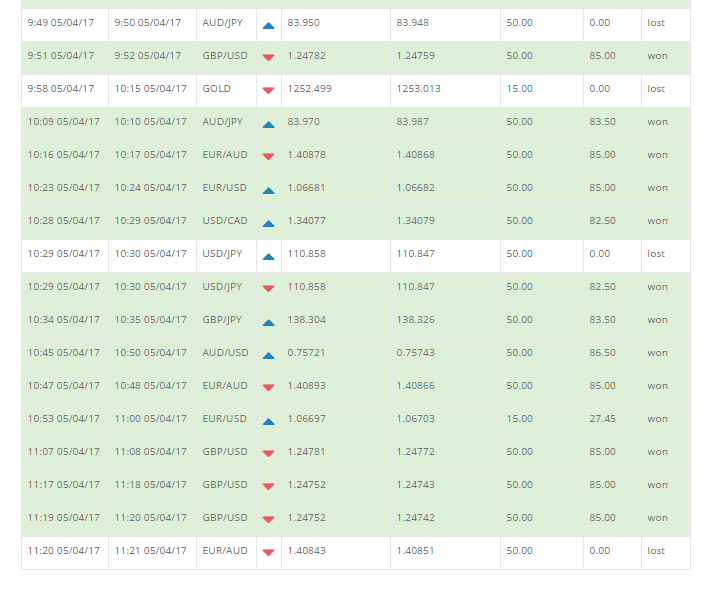The height and width of the screenshot is (609, 711).
Task: Click the blue up arrow in the 10:53 EUR/USD row
Action: click(x=268, y=421)
